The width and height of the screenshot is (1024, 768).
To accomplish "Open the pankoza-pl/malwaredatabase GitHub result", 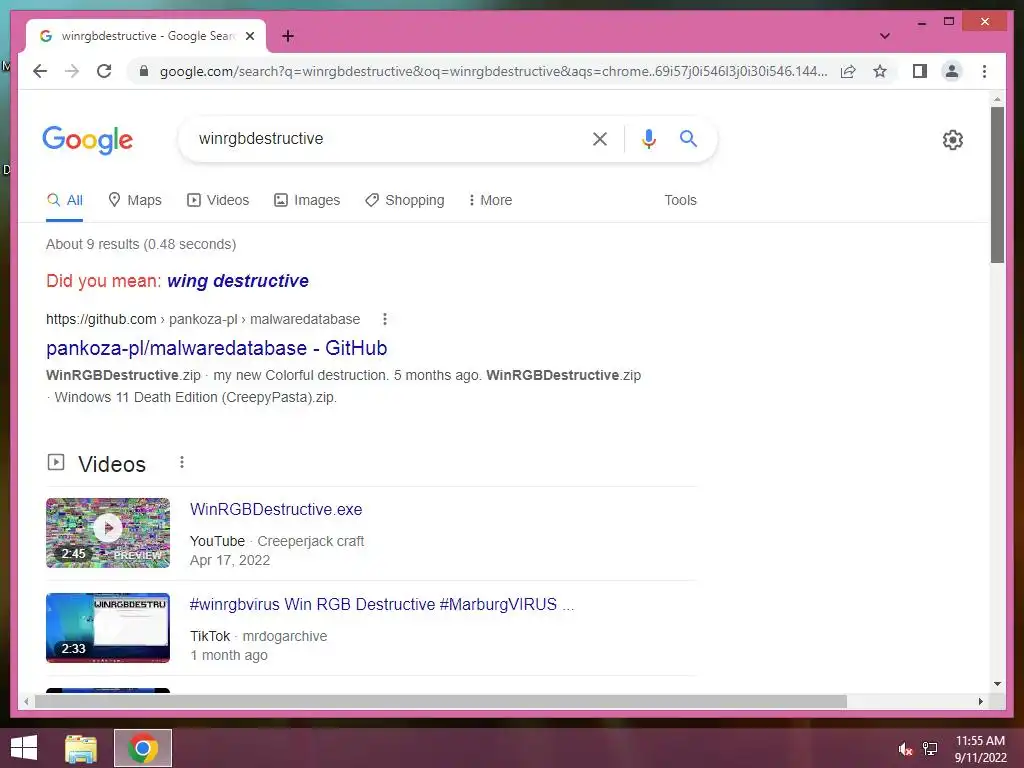I will 216,348.
